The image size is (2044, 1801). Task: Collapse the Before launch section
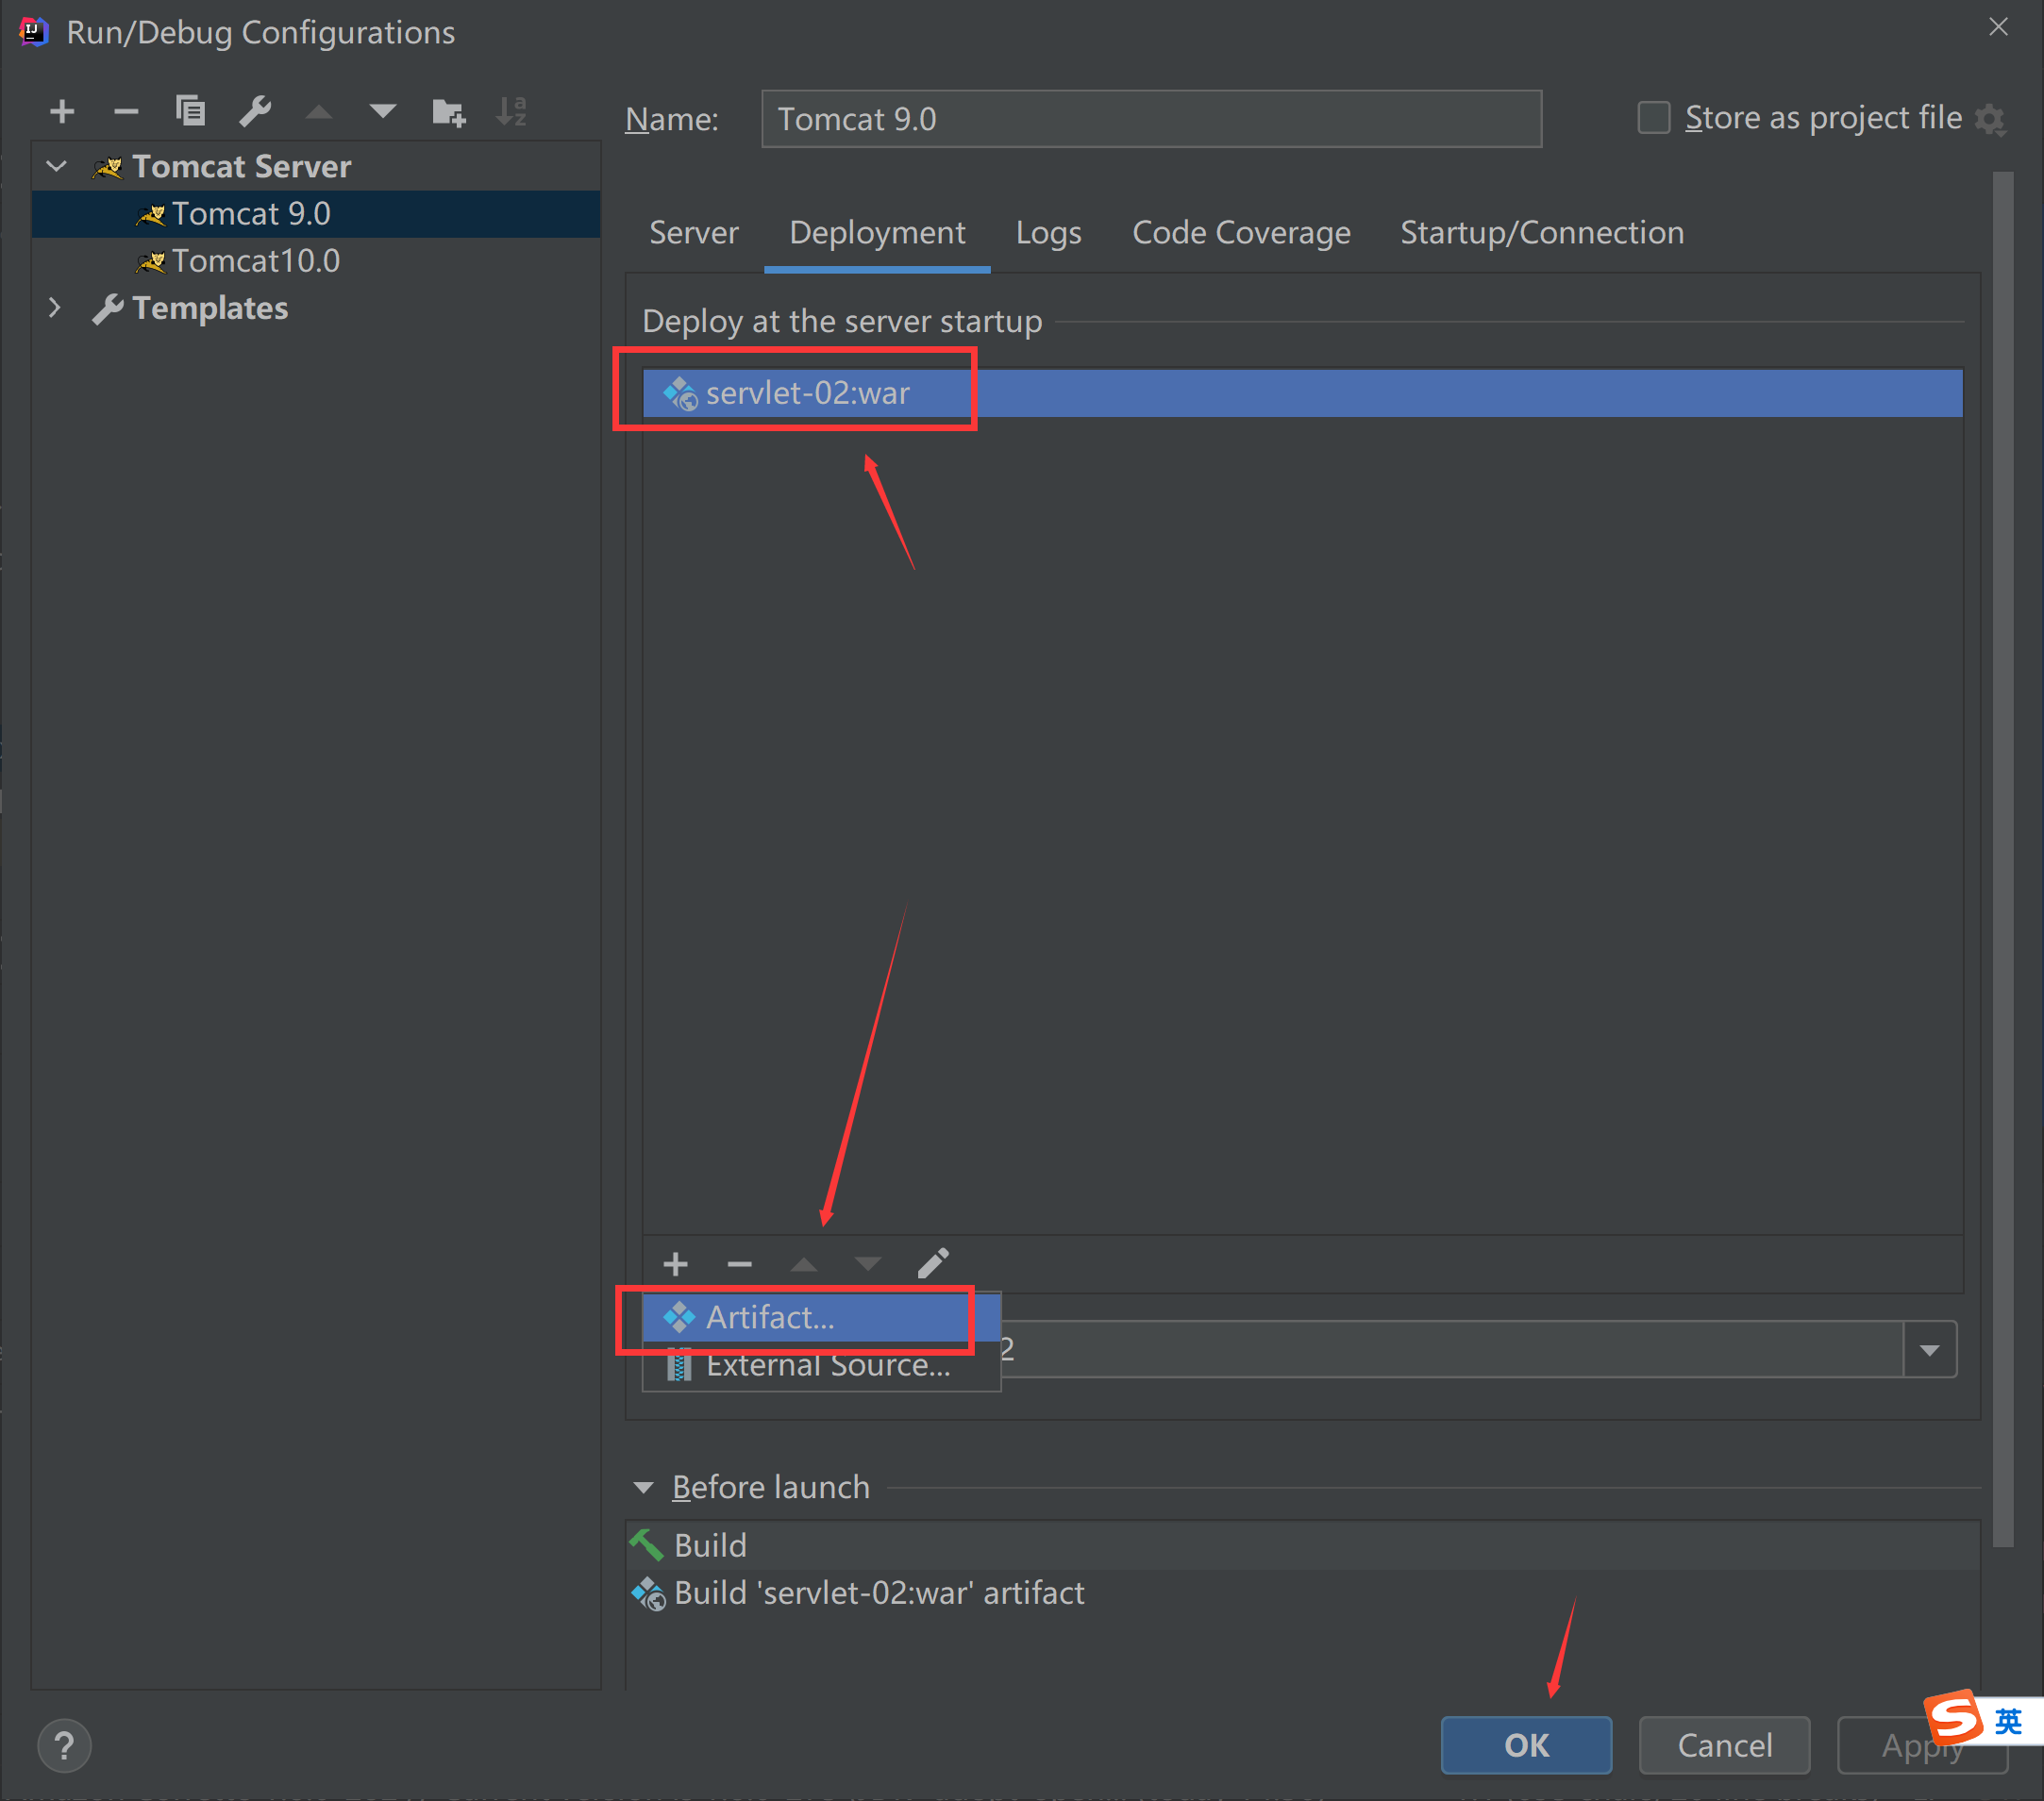[x=644, y=1488]
